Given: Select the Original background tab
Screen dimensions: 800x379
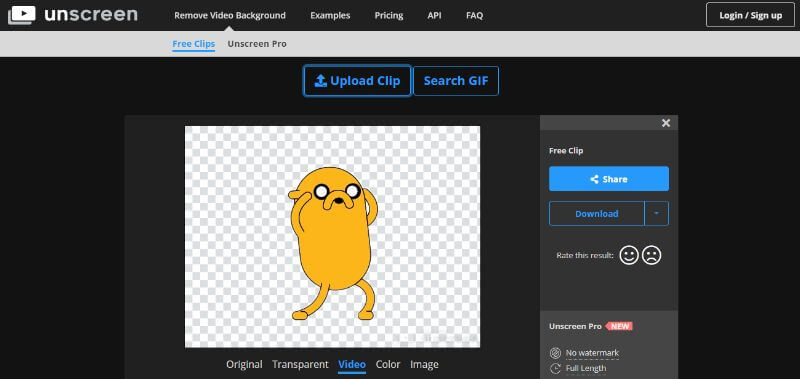Looking at the screenshot, I should pos(244,364).
